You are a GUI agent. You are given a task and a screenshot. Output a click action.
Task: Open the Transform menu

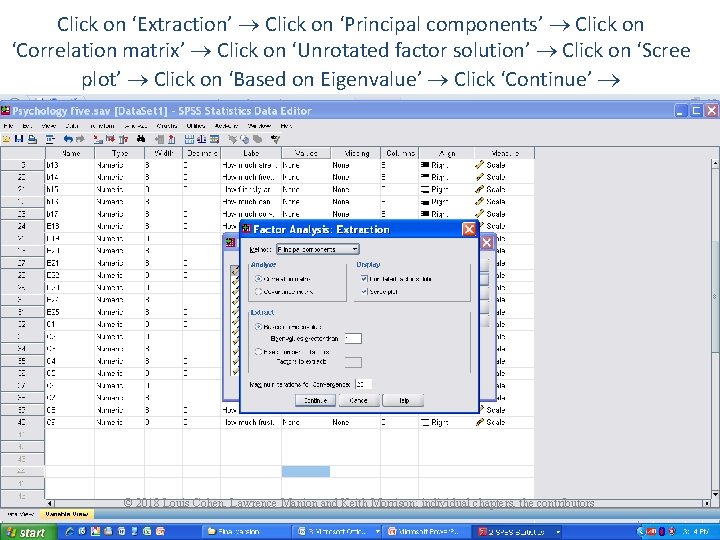point(102,125)
